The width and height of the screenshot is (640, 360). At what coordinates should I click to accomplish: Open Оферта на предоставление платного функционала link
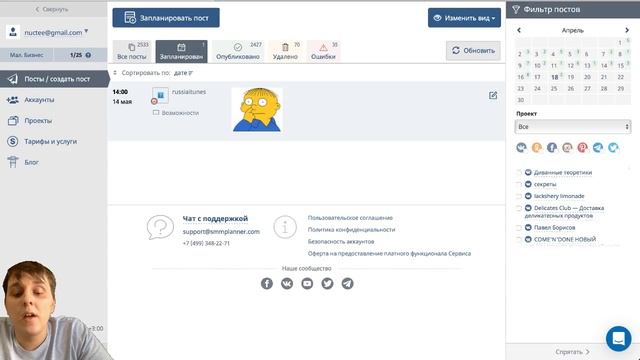click(x=389, y=253)
